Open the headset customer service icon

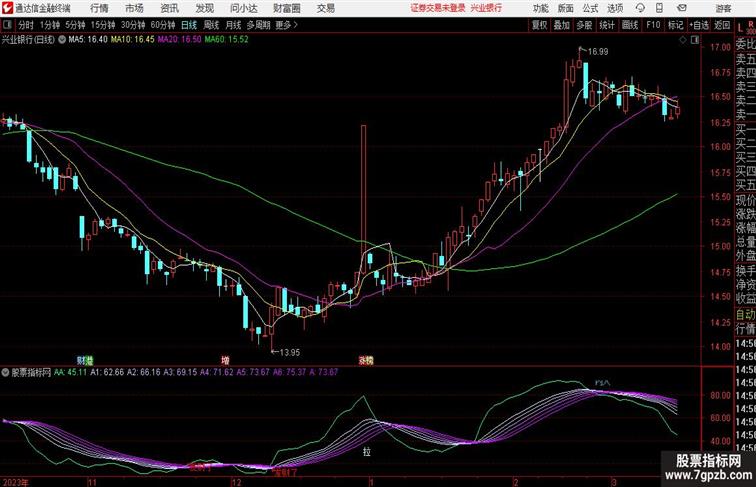[640, 8]
